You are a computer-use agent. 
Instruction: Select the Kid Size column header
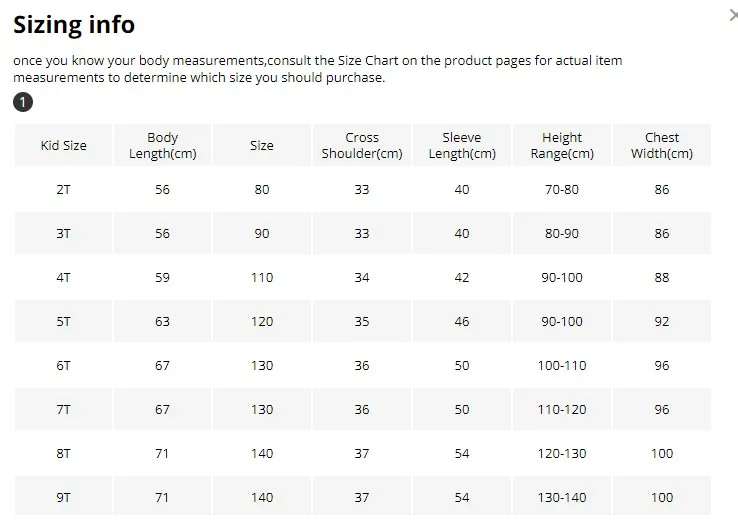64,145
